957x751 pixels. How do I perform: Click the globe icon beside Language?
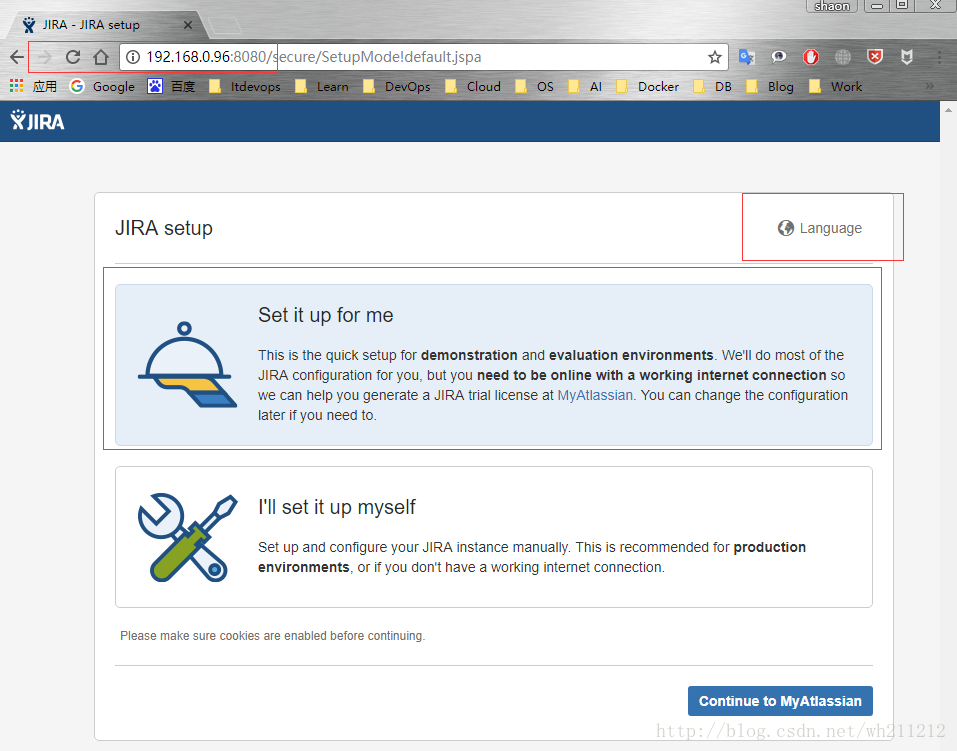click(x=785, y=228)
